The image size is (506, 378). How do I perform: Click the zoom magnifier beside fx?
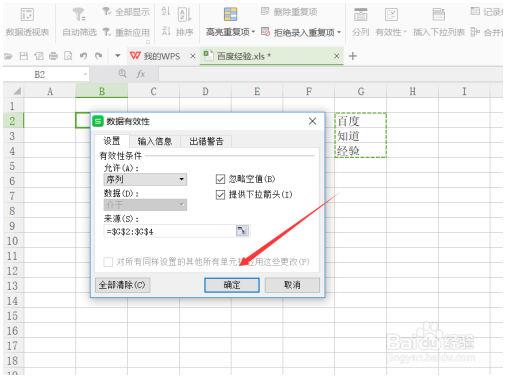122,74
